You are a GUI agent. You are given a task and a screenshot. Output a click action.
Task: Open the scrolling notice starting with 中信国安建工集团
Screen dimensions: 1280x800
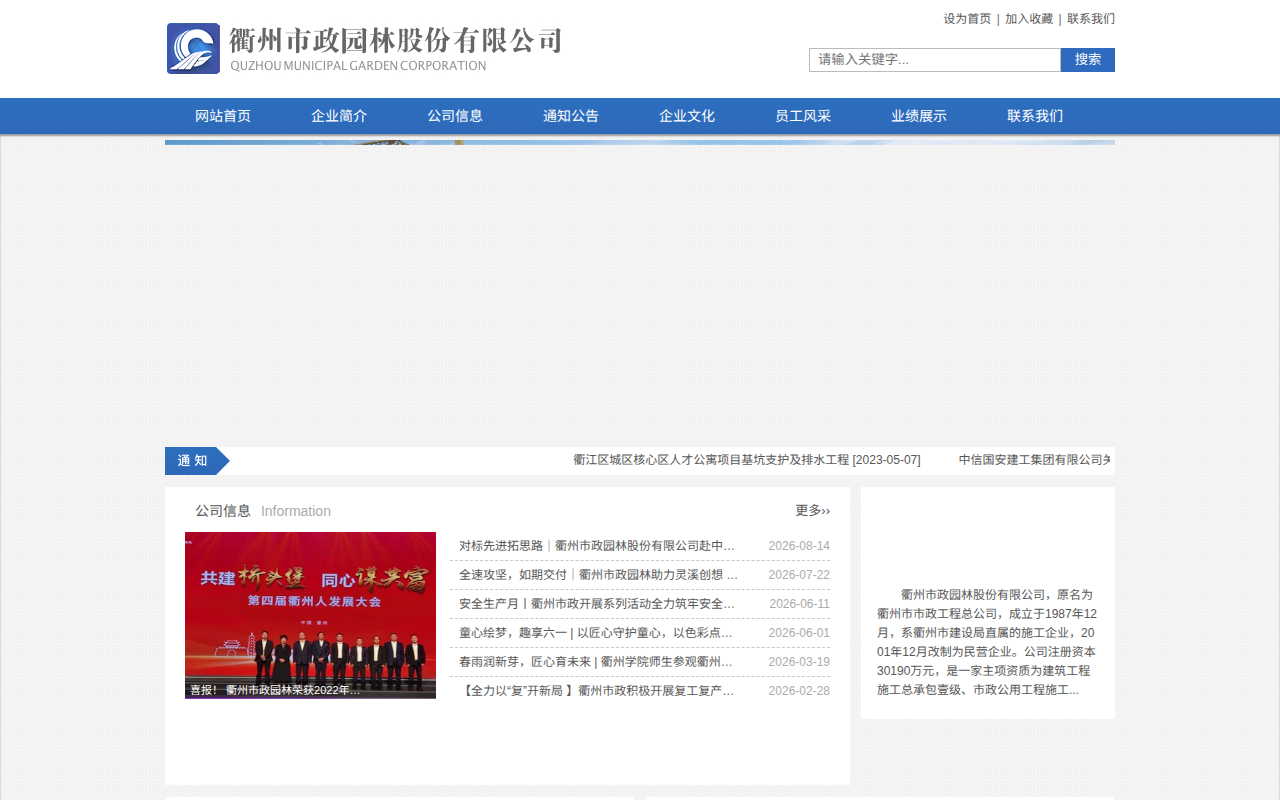point(1035,460)
